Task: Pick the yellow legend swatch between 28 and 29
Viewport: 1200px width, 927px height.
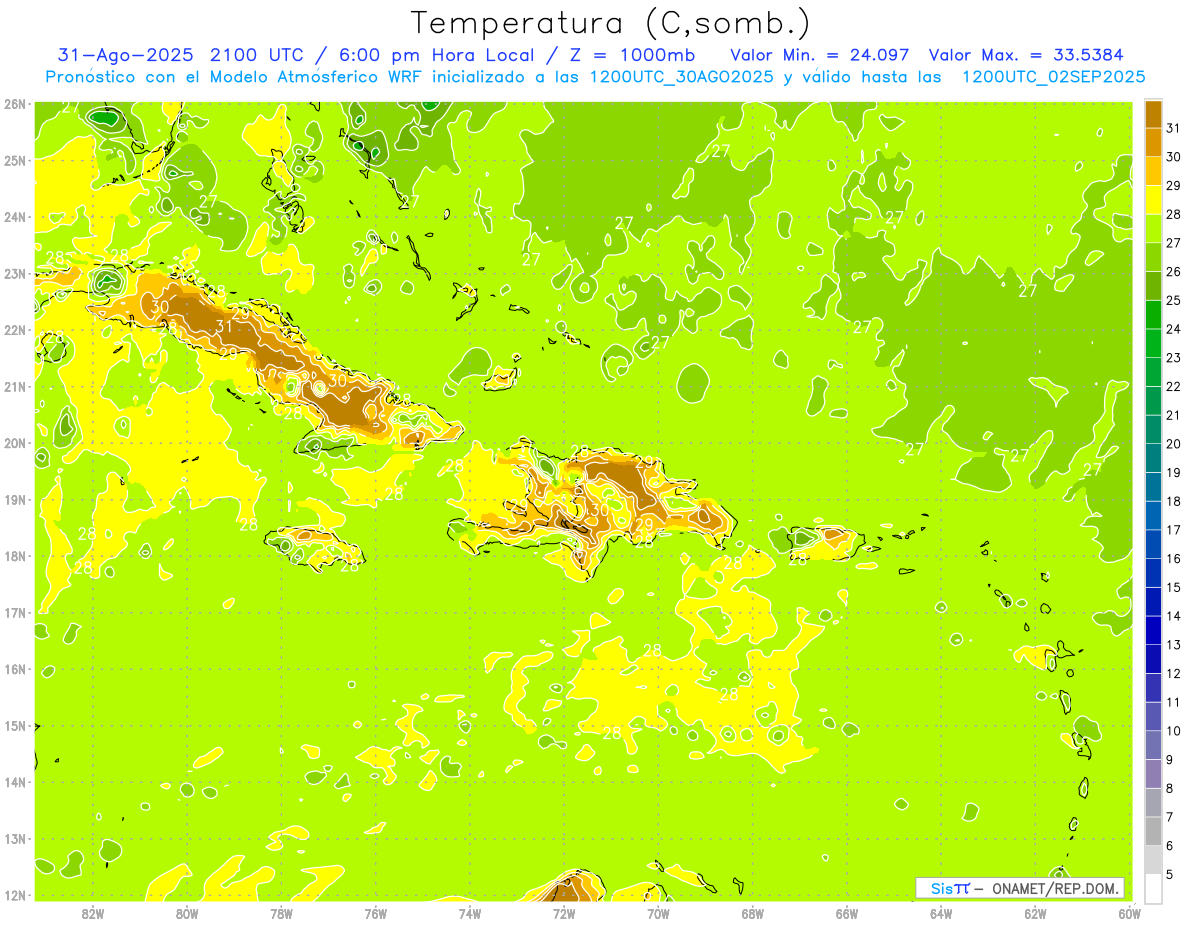Action: pyautogui.click(x=1153, y=199)
